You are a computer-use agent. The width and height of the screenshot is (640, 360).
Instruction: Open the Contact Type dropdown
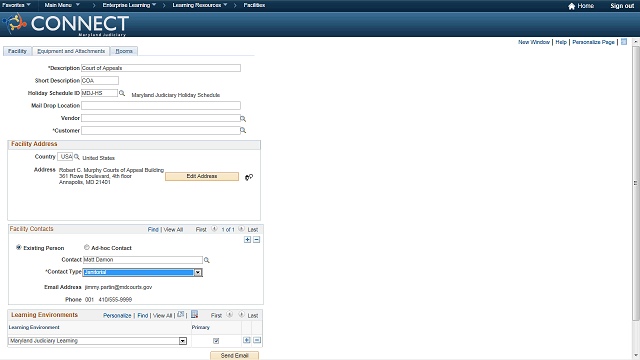coord(198,272)
